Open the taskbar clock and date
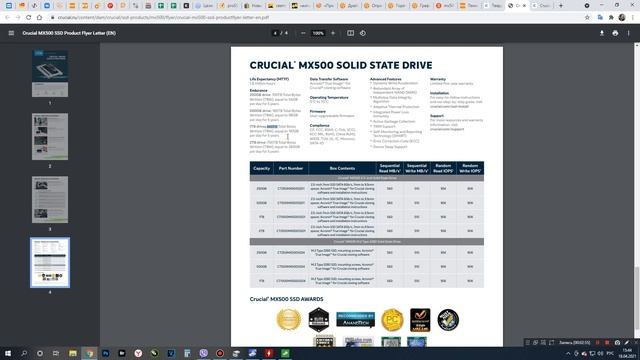The image size is (640, 360). [x=627, y=353]
